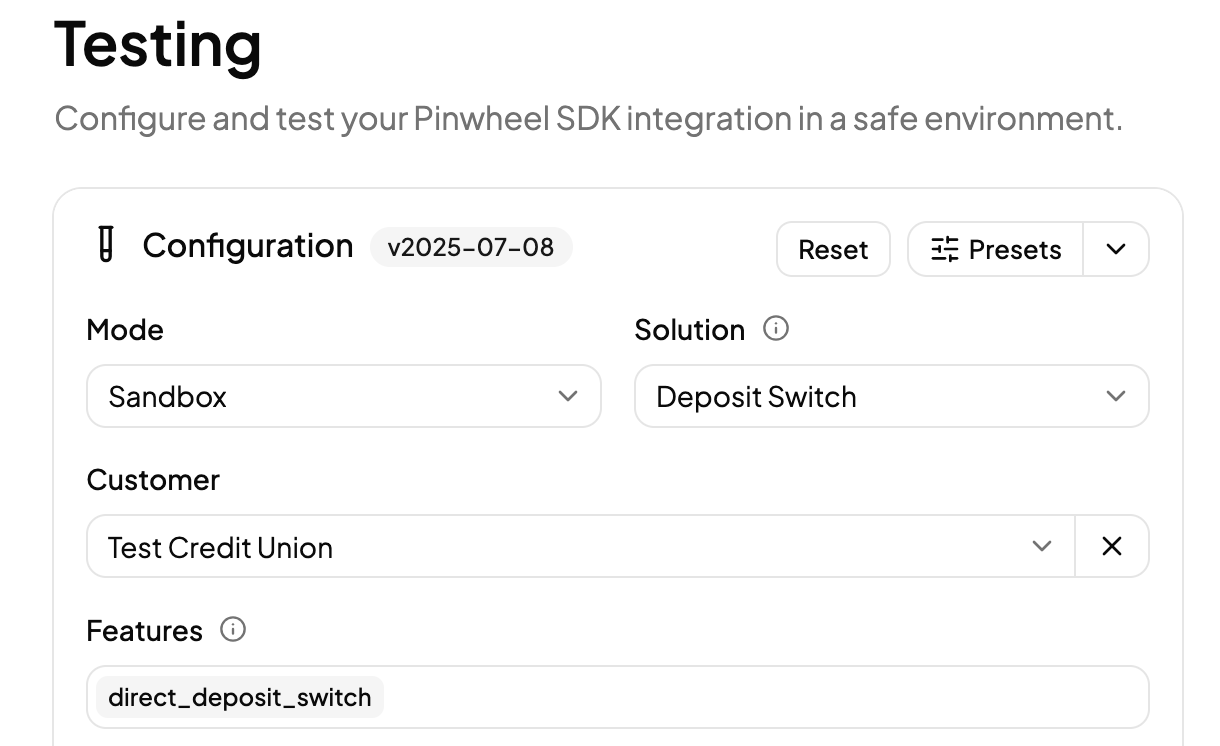Click the Testing page title
1220x746 pixels.
[x=158, y=44]
